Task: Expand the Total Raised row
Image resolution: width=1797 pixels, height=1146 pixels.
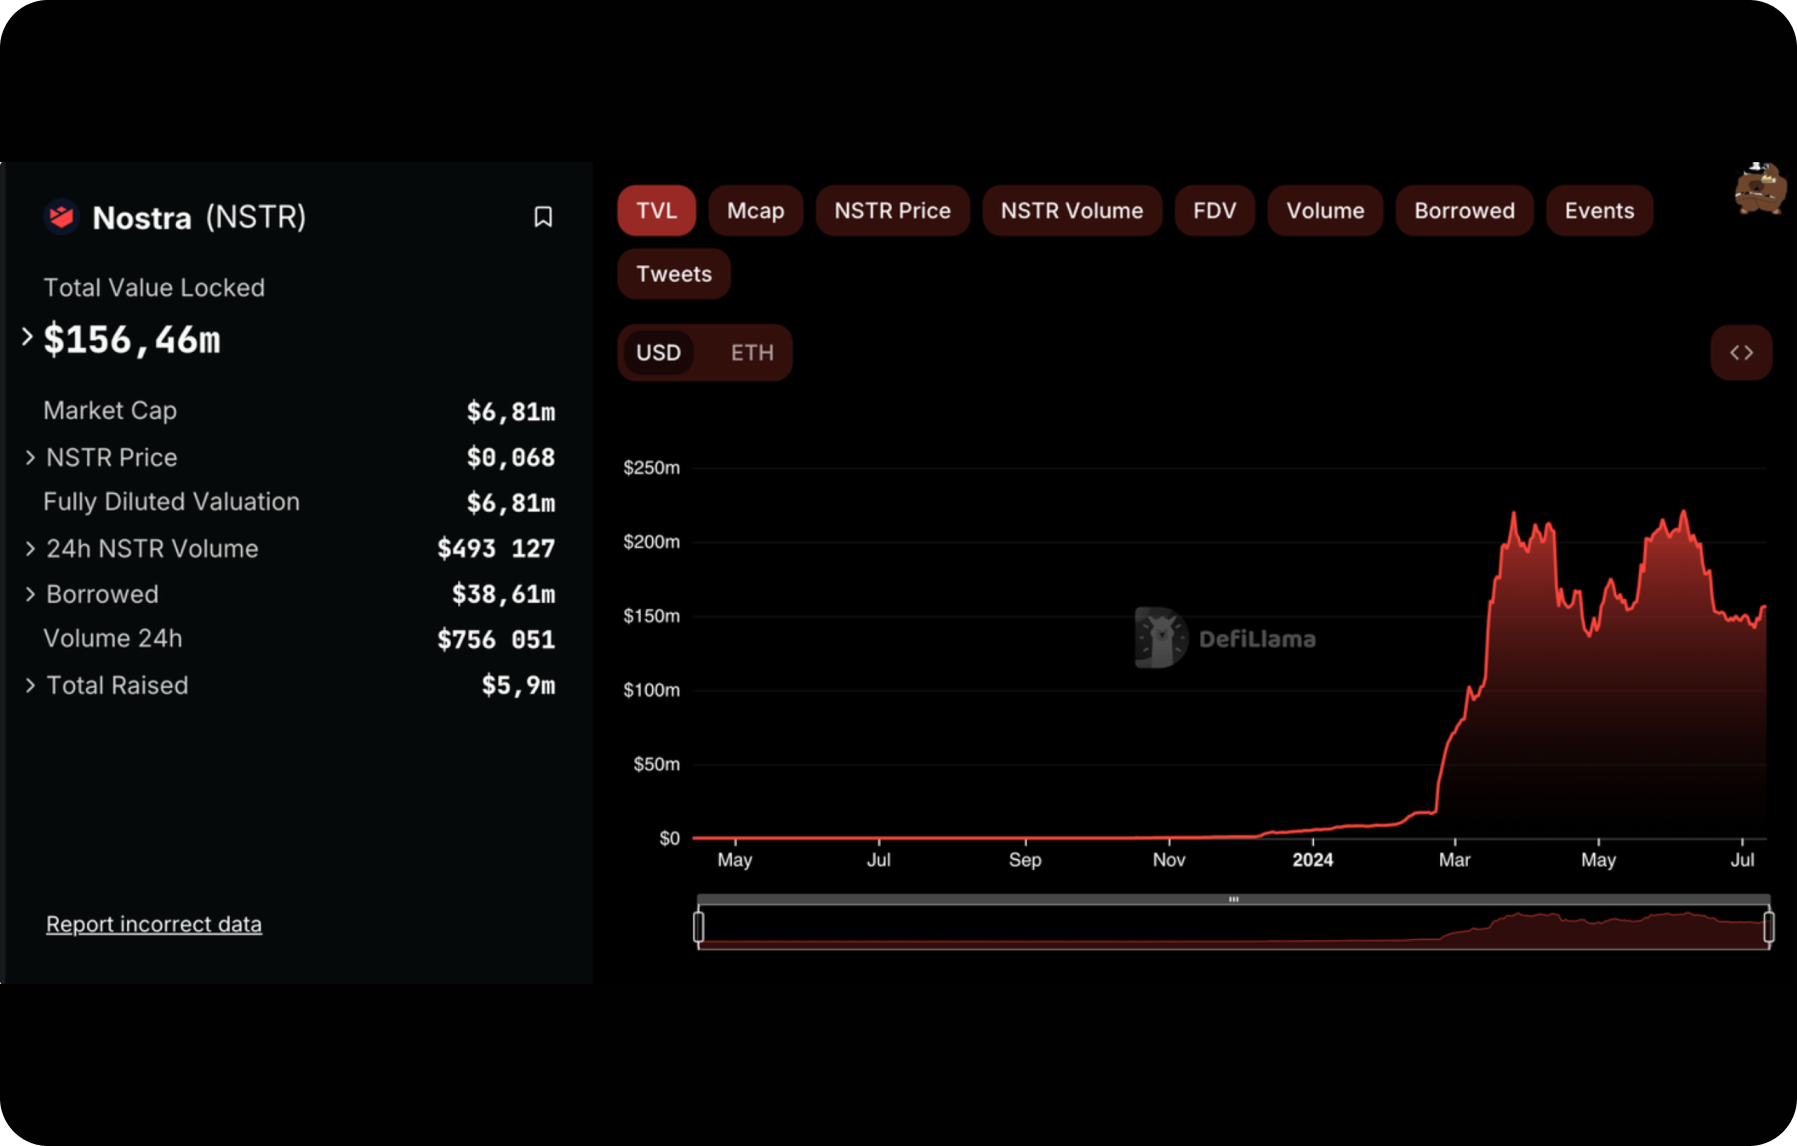Action: [x=30, y=685]
